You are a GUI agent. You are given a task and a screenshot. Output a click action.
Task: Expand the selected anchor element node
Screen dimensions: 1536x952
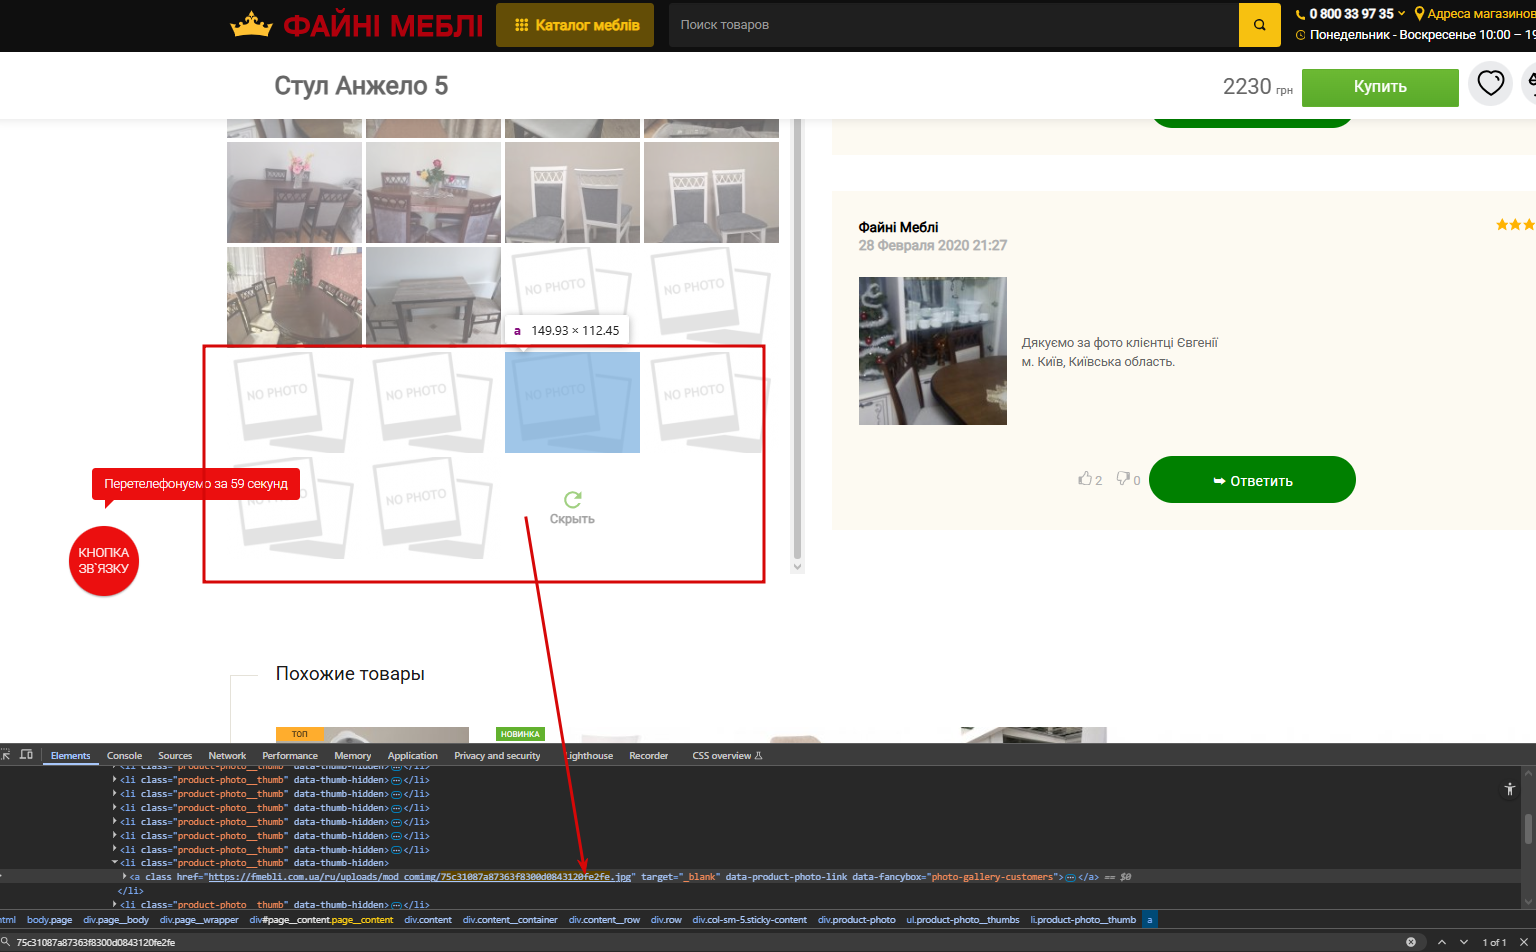pos(125,877)
